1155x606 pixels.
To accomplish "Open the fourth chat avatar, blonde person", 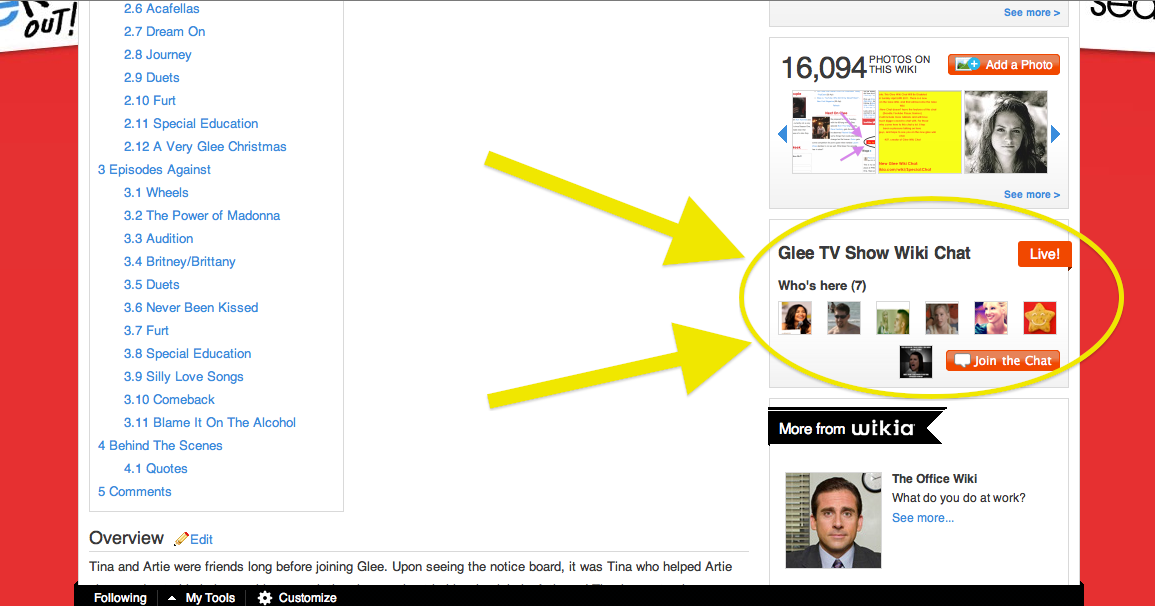I will pos(941,318).
